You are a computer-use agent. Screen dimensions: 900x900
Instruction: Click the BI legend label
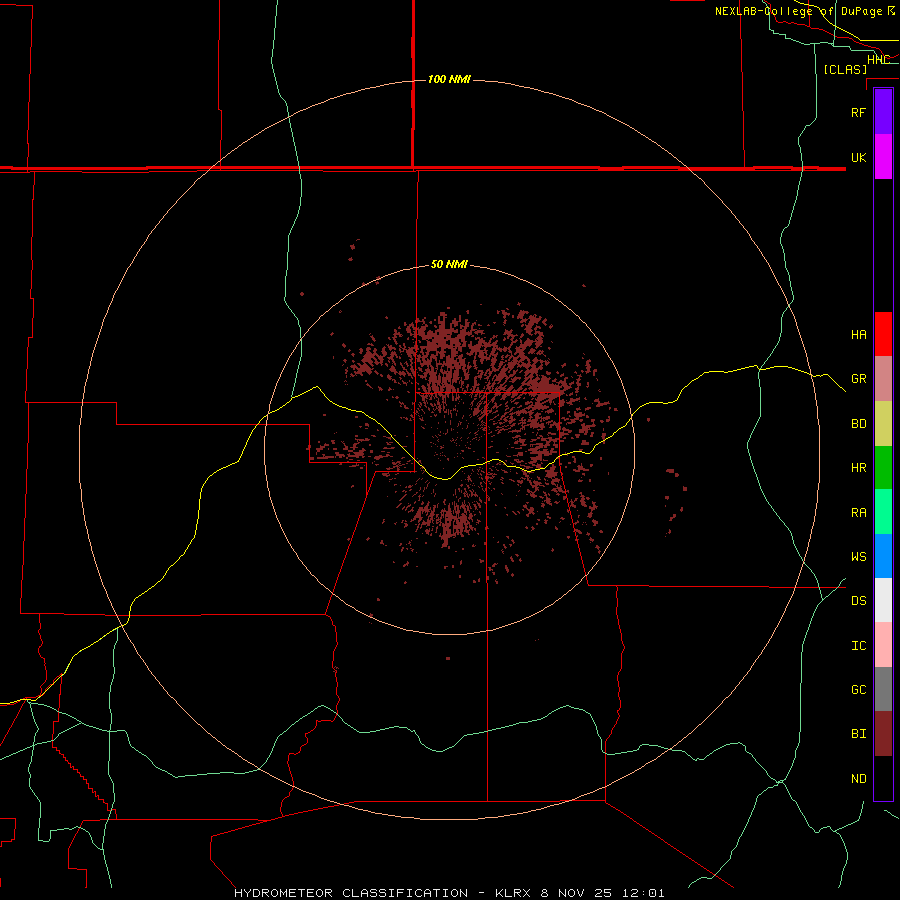point(858,734)
